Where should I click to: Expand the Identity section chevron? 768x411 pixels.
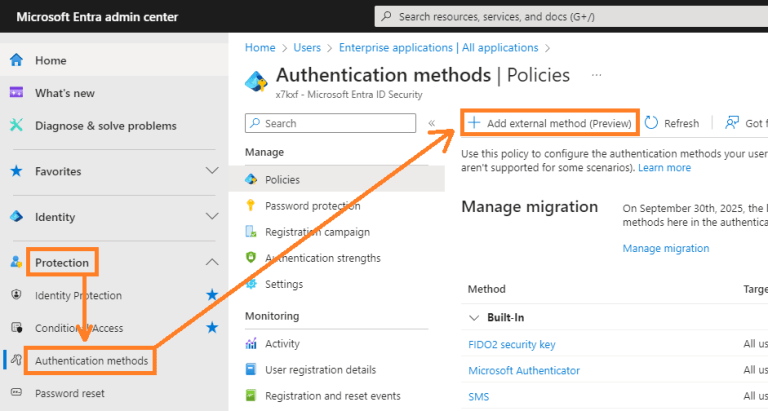[x=212, y=217]
